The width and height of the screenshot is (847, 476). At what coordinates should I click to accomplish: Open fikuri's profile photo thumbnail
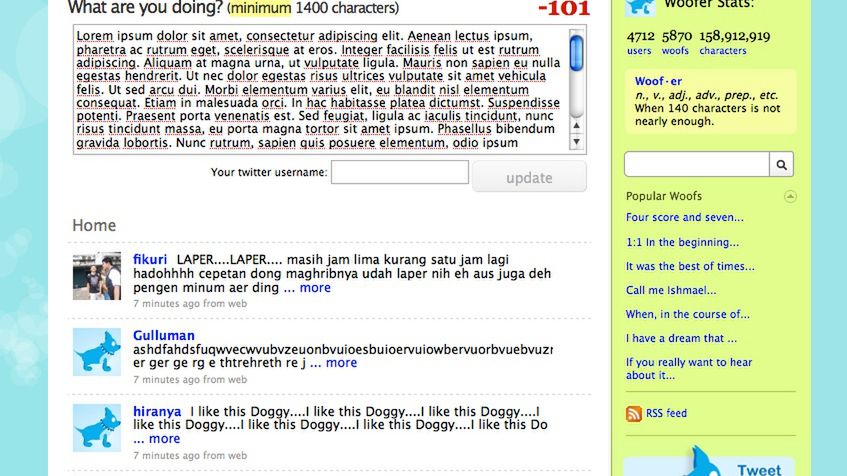click(97, 276)
